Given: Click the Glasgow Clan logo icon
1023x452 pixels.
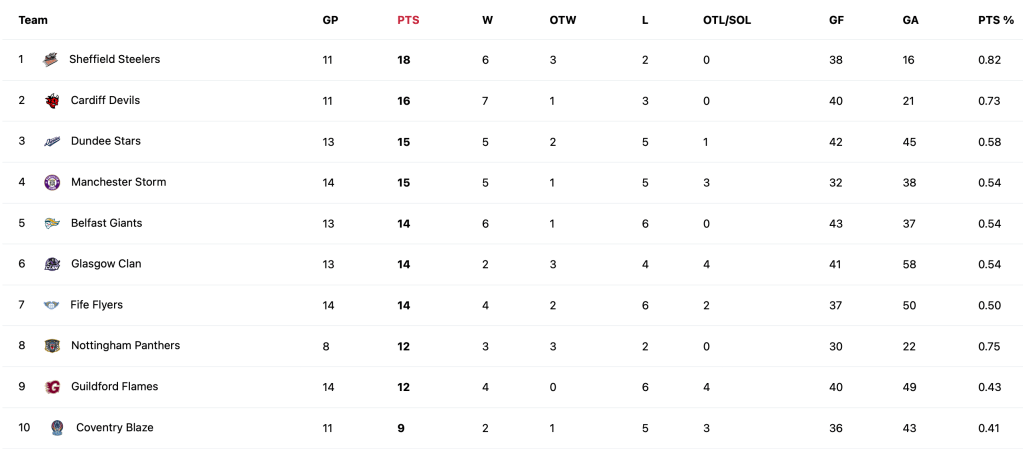Looking at the screenshot, I should pos(52,265).
